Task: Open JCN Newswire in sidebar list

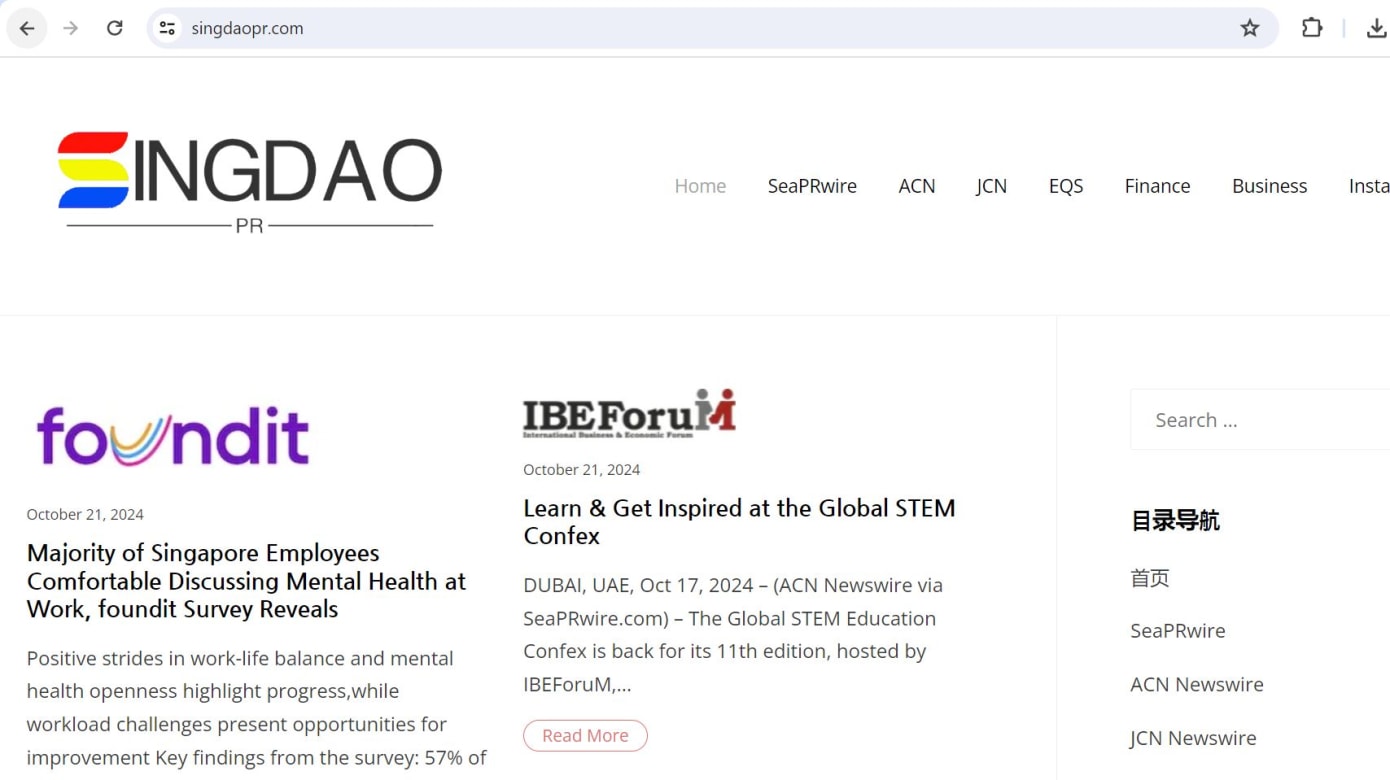Action: pos(1192,738)
